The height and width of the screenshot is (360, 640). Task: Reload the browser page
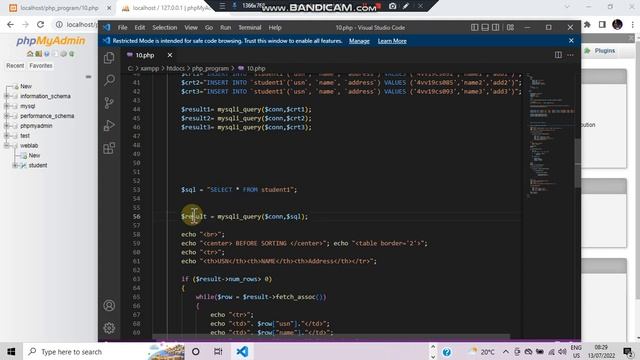(40, 24)
